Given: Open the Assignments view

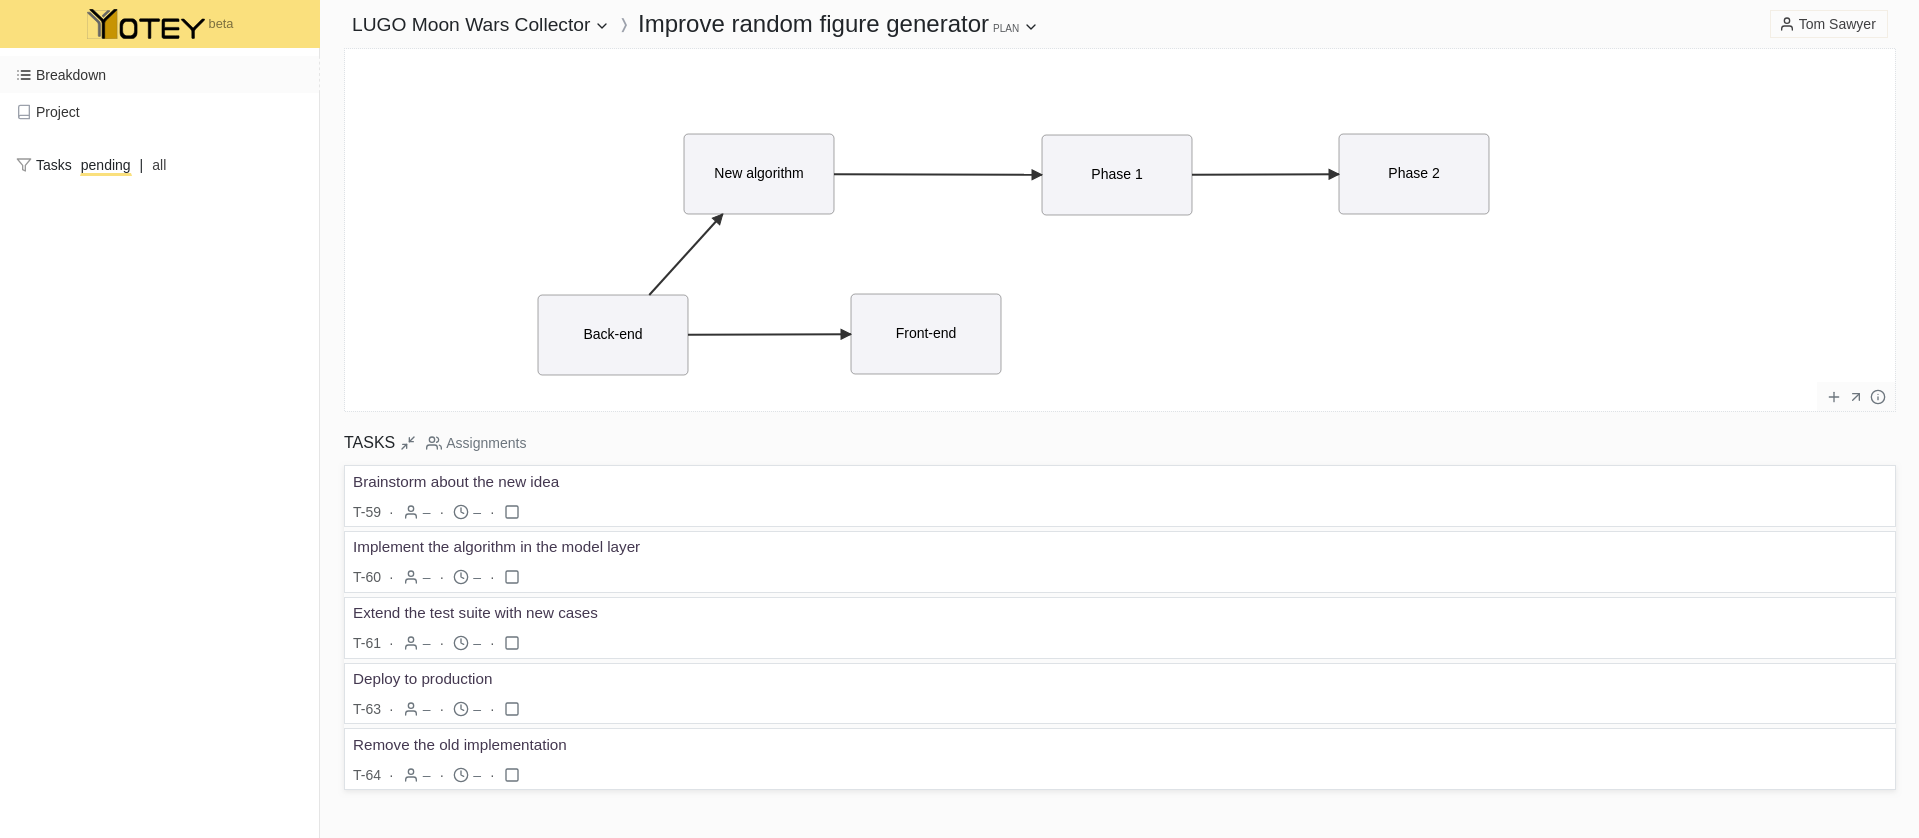Looking at the screenshot, I should tap(476, 443).
